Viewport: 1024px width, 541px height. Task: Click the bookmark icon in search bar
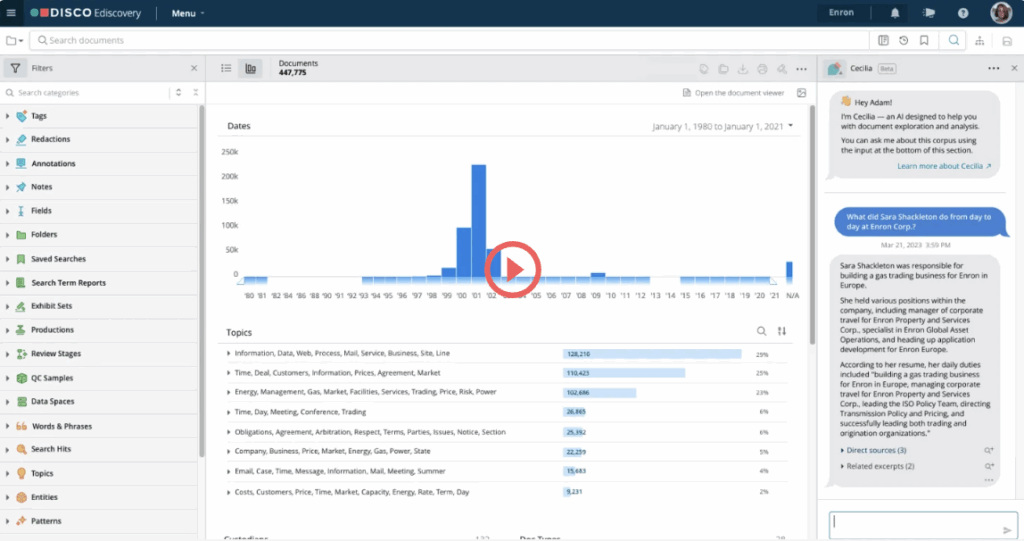[924, 41]
